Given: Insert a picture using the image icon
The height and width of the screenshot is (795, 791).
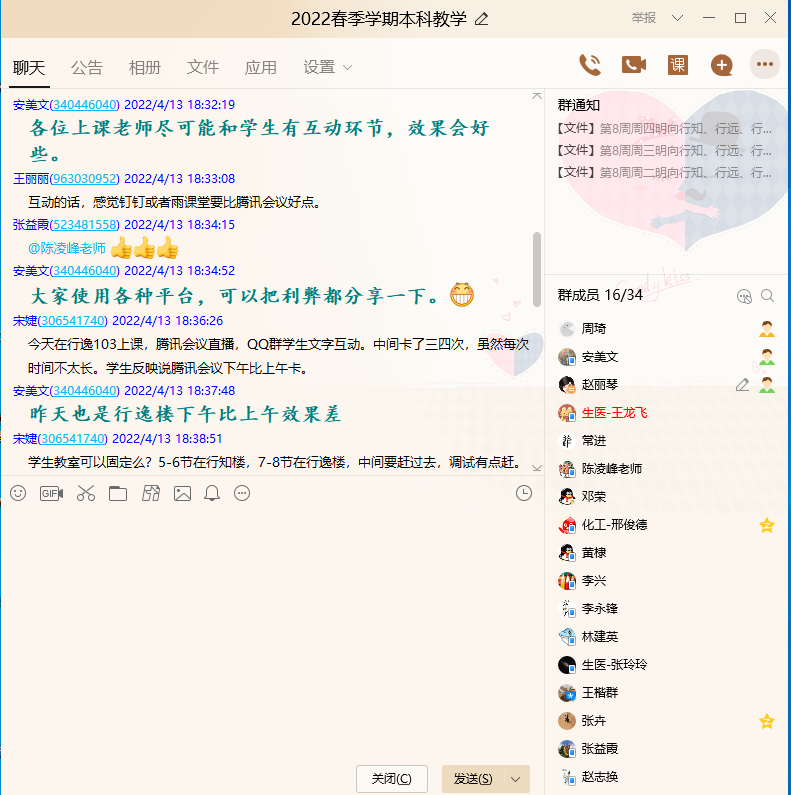Looking at the screenshot, I should [182, 493].
